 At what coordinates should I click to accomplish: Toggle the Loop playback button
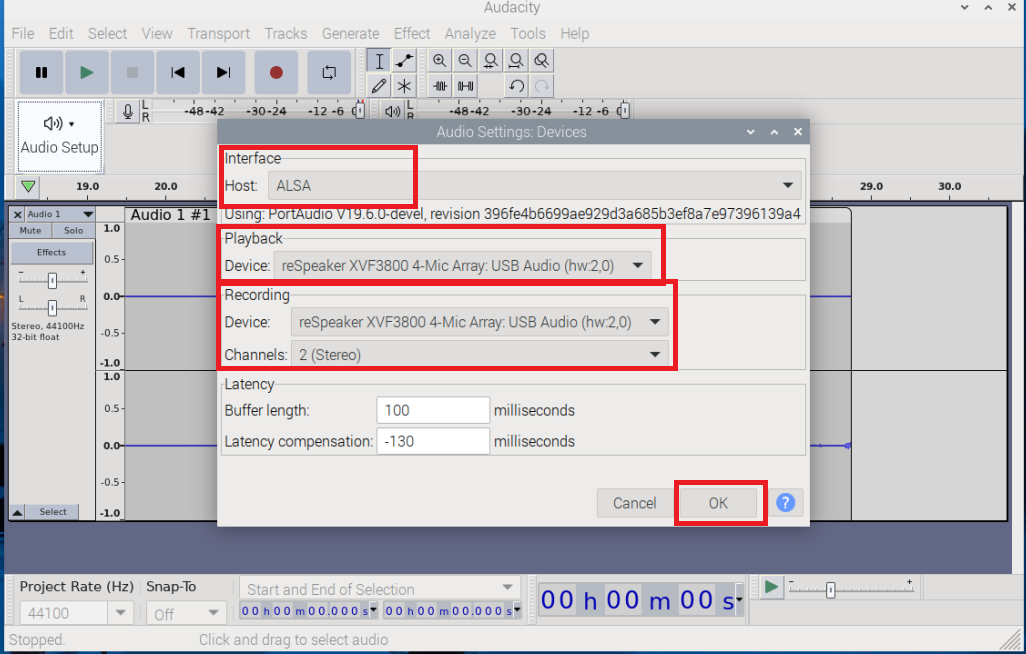click(x=329, y=73)
